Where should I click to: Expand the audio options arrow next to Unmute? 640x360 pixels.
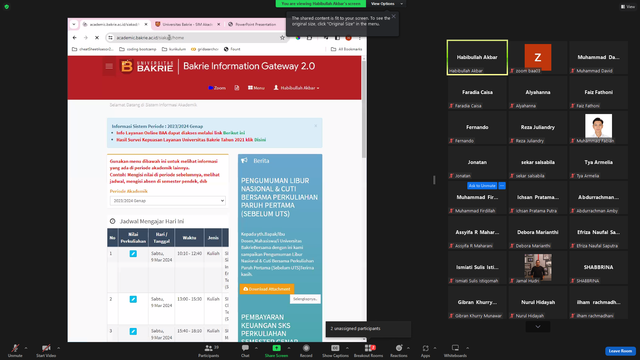click(x=26, y=348)
